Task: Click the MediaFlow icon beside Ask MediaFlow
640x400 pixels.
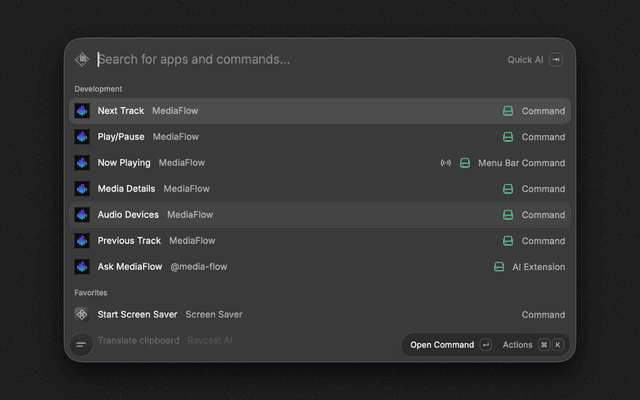Action: tap(82, 267)
